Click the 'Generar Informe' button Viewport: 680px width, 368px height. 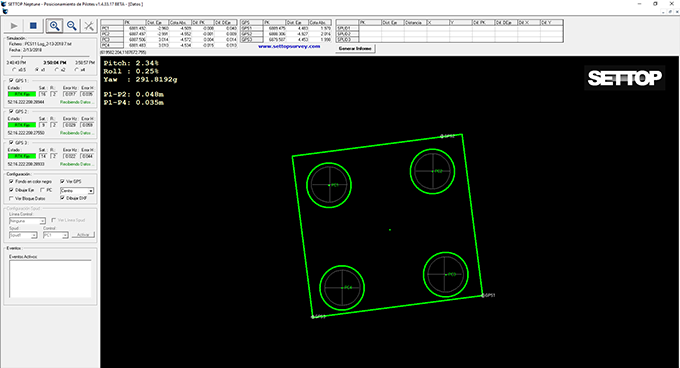point(355,49)
